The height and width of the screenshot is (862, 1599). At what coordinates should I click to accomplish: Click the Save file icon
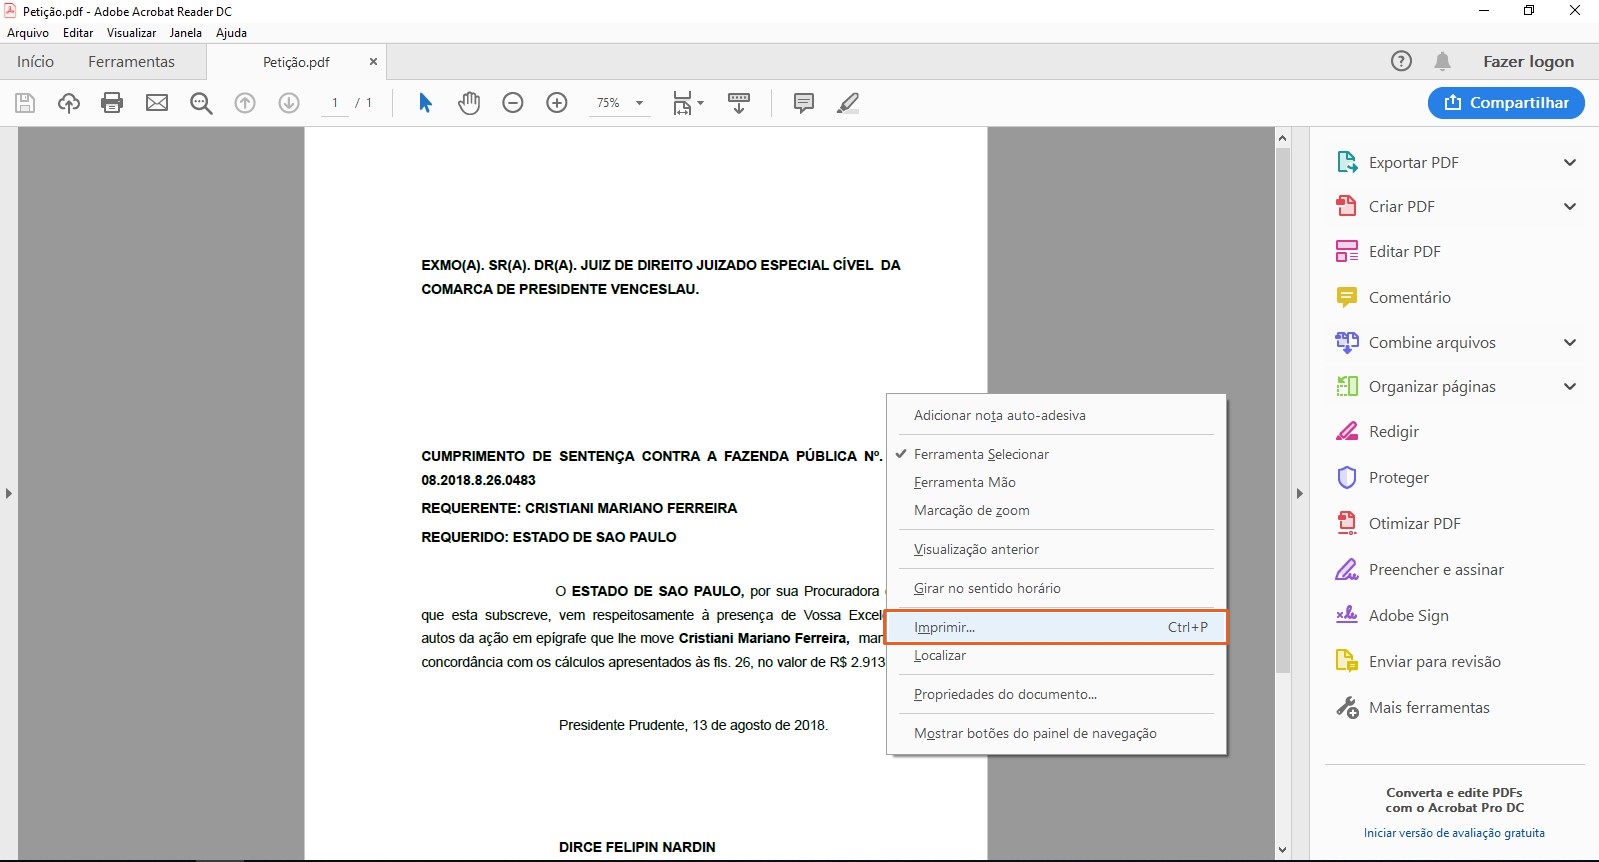[25, 103]
